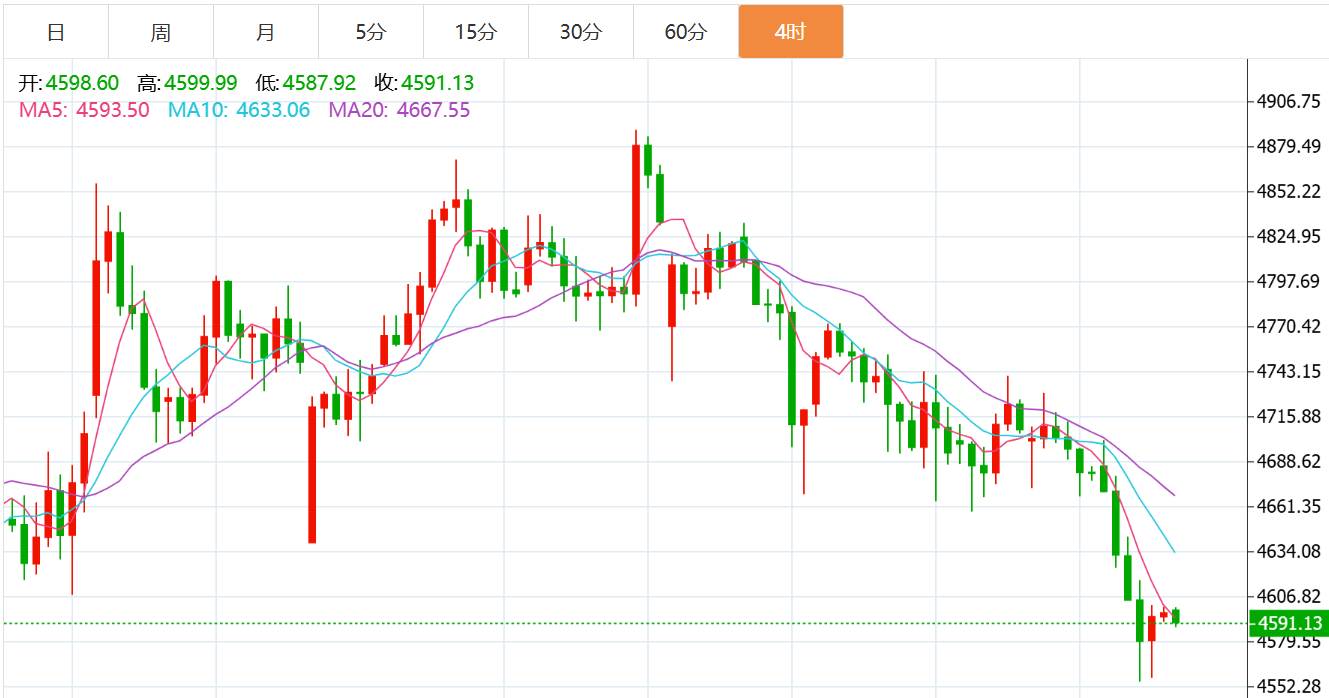Click the 4743.15 price axis label
1329x698 pixels.
1290,371
